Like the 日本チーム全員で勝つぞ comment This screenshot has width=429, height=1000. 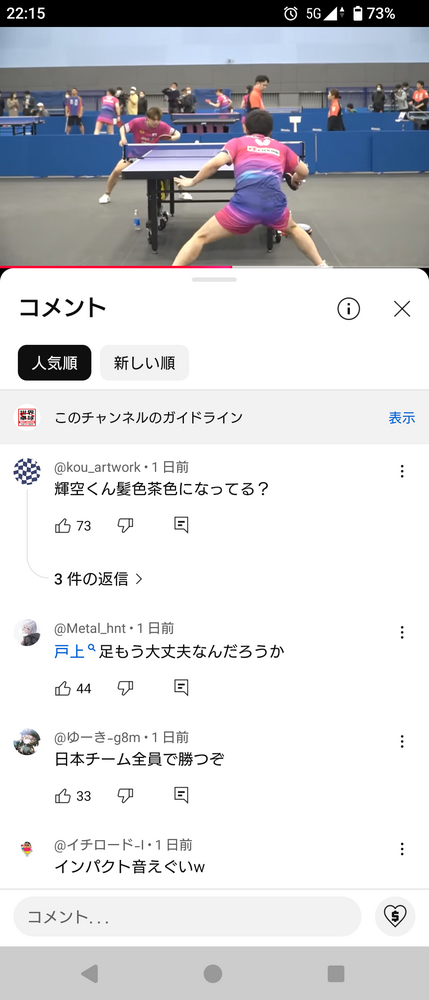pyautogui.click(x=63, y=795)
